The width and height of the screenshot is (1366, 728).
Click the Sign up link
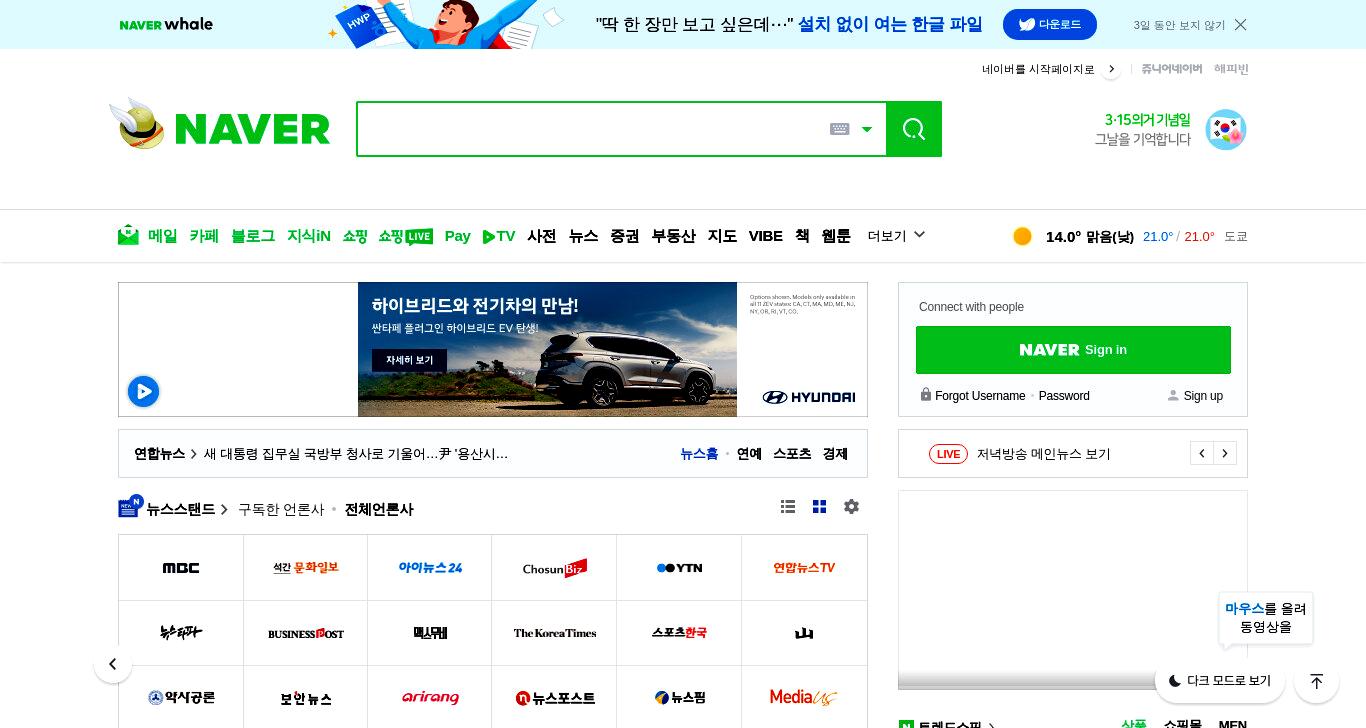pos(1203,396)
